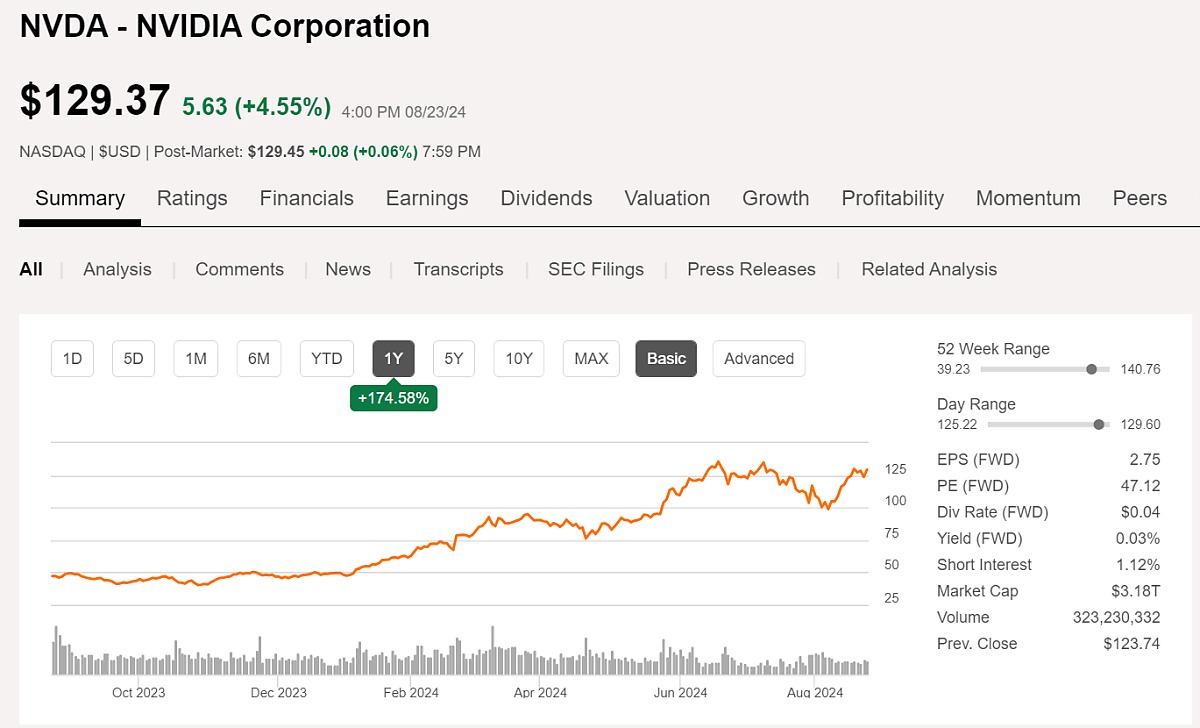Switch to the Basic chart view

(667, 358)
